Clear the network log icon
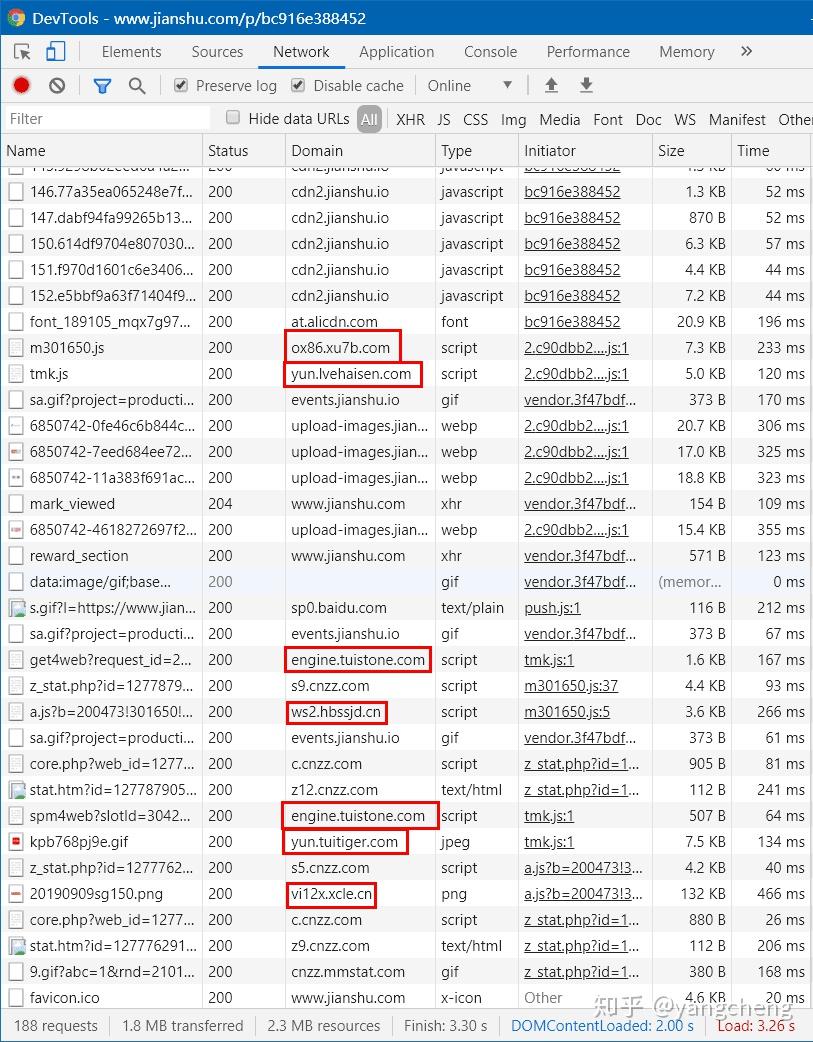 click(x=57, y=85)
